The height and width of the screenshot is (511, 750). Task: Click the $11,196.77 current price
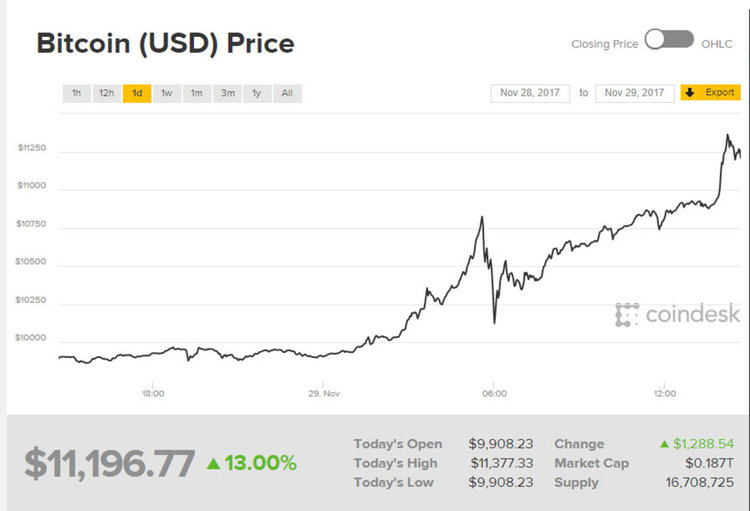click(109, 463)
